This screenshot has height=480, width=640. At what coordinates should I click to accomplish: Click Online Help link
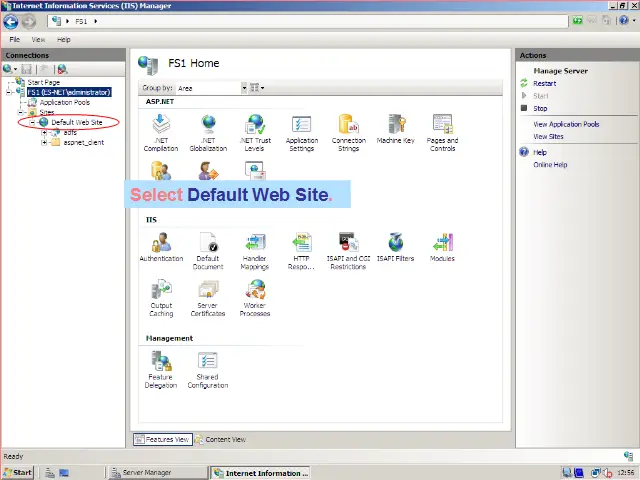[550, 164]
